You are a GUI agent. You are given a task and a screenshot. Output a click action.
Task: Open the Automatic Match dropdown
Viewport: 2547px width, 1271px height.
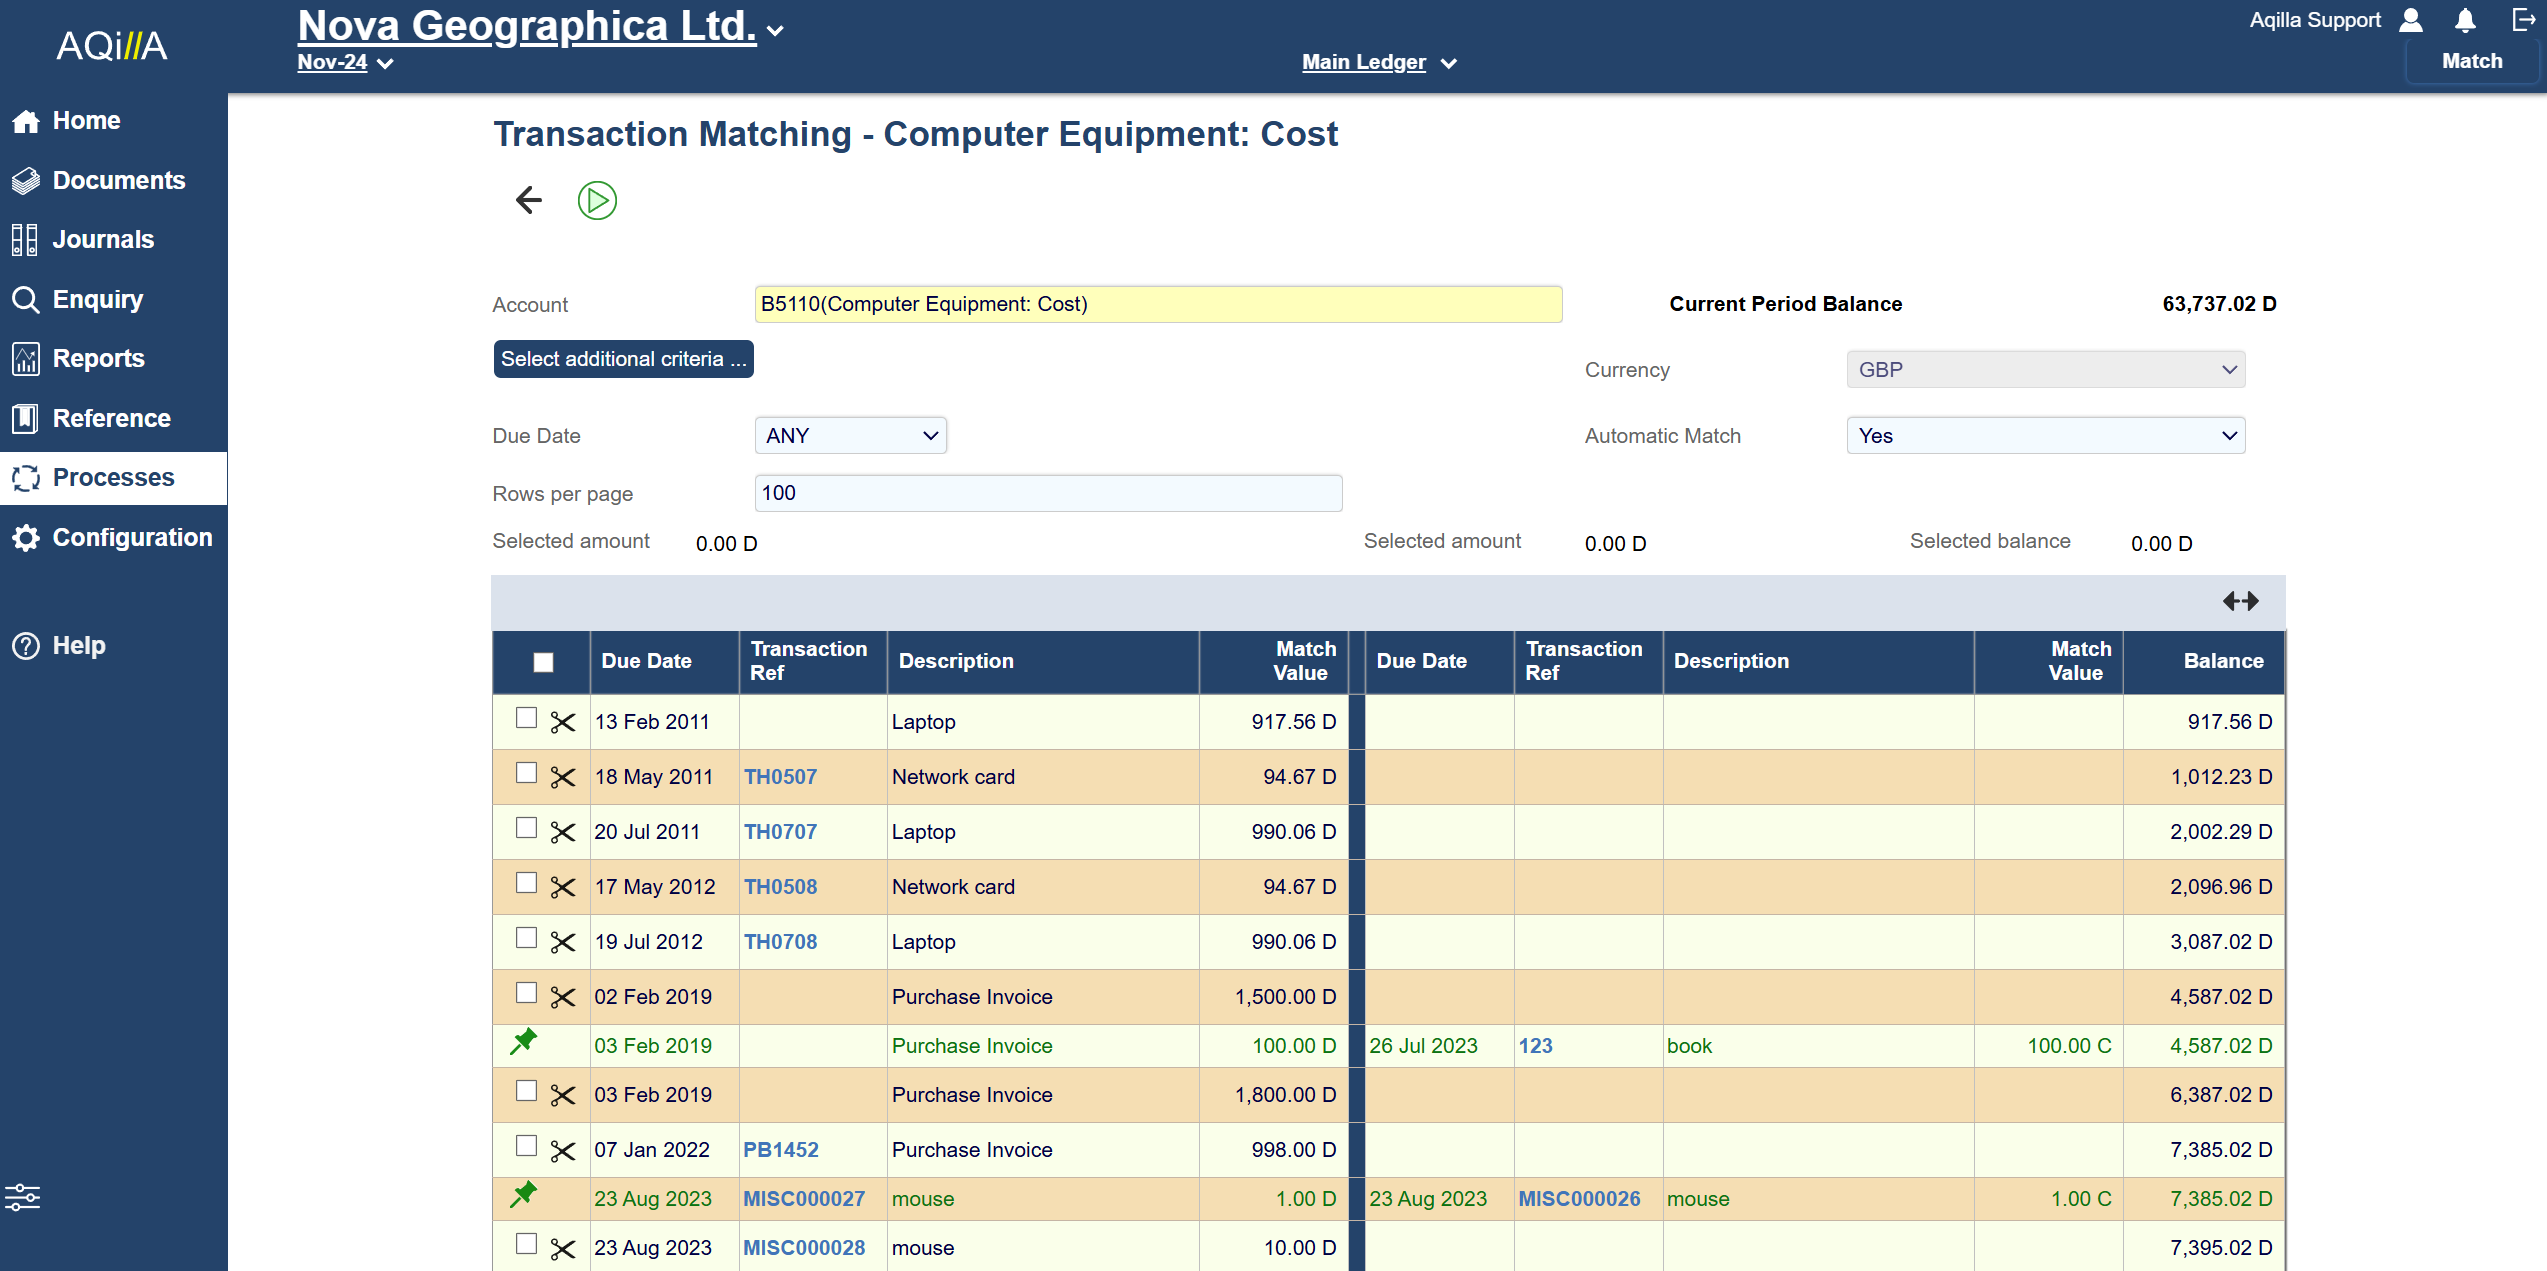(2045, 436)
